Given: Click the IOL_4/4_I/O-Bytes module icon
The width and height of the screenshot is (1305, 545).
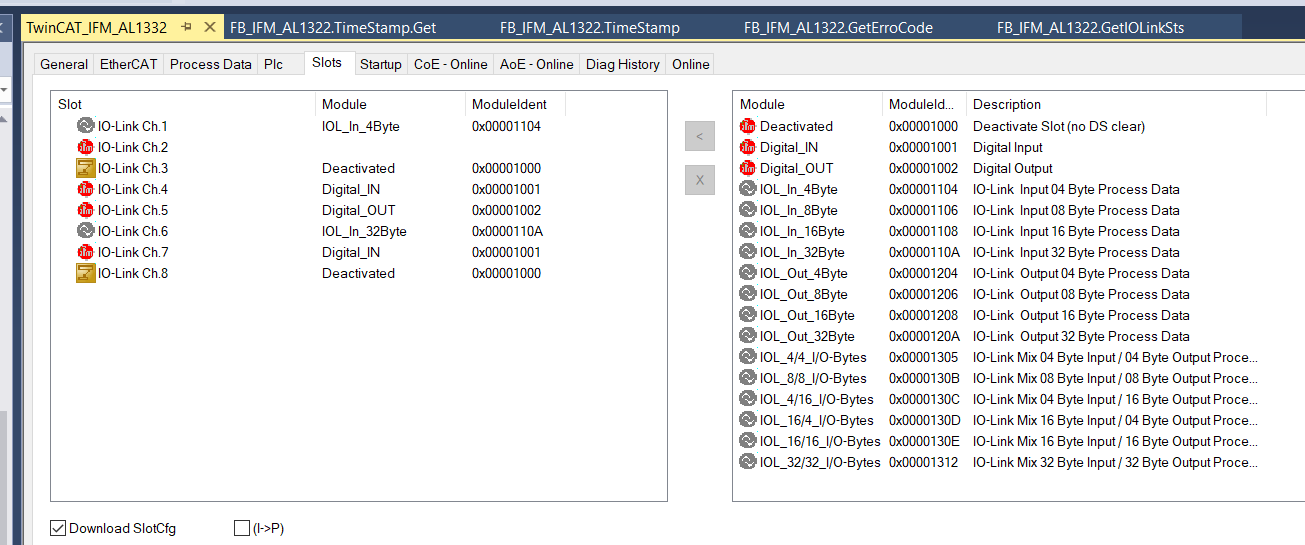Looking at the screenshot, I should [748, 357].
